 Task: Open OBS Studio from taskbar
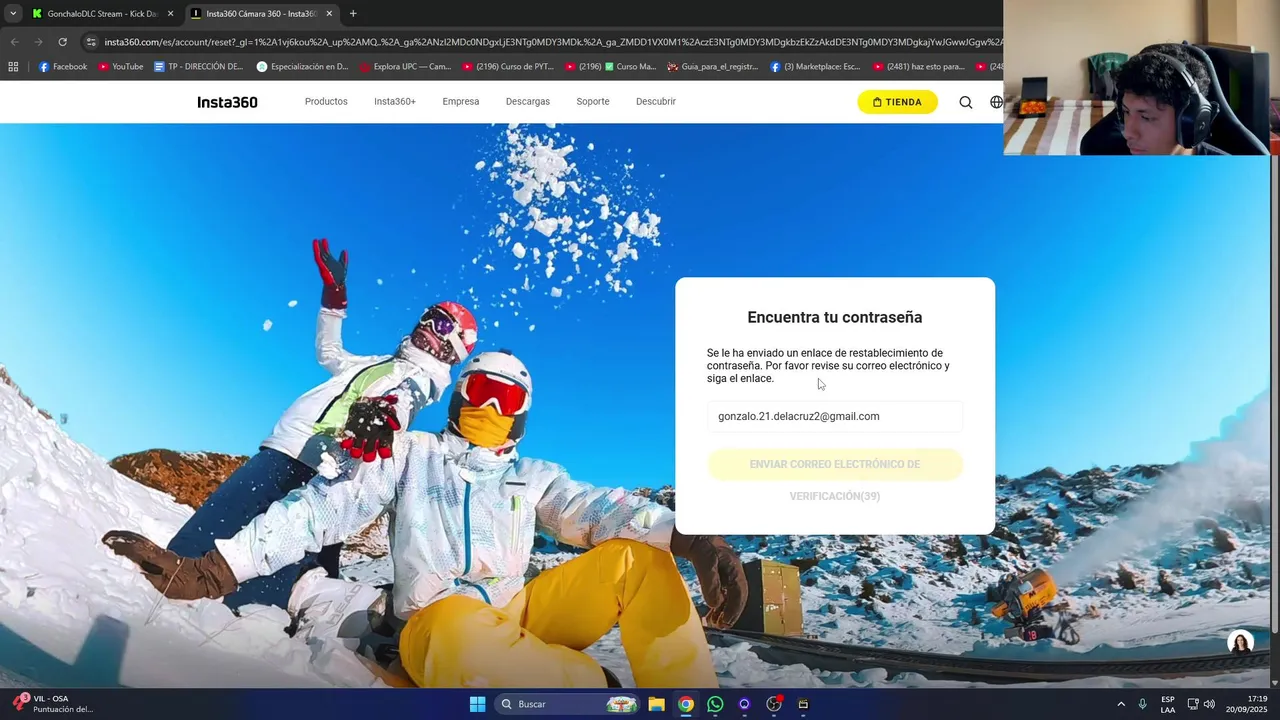coord(774,704)
